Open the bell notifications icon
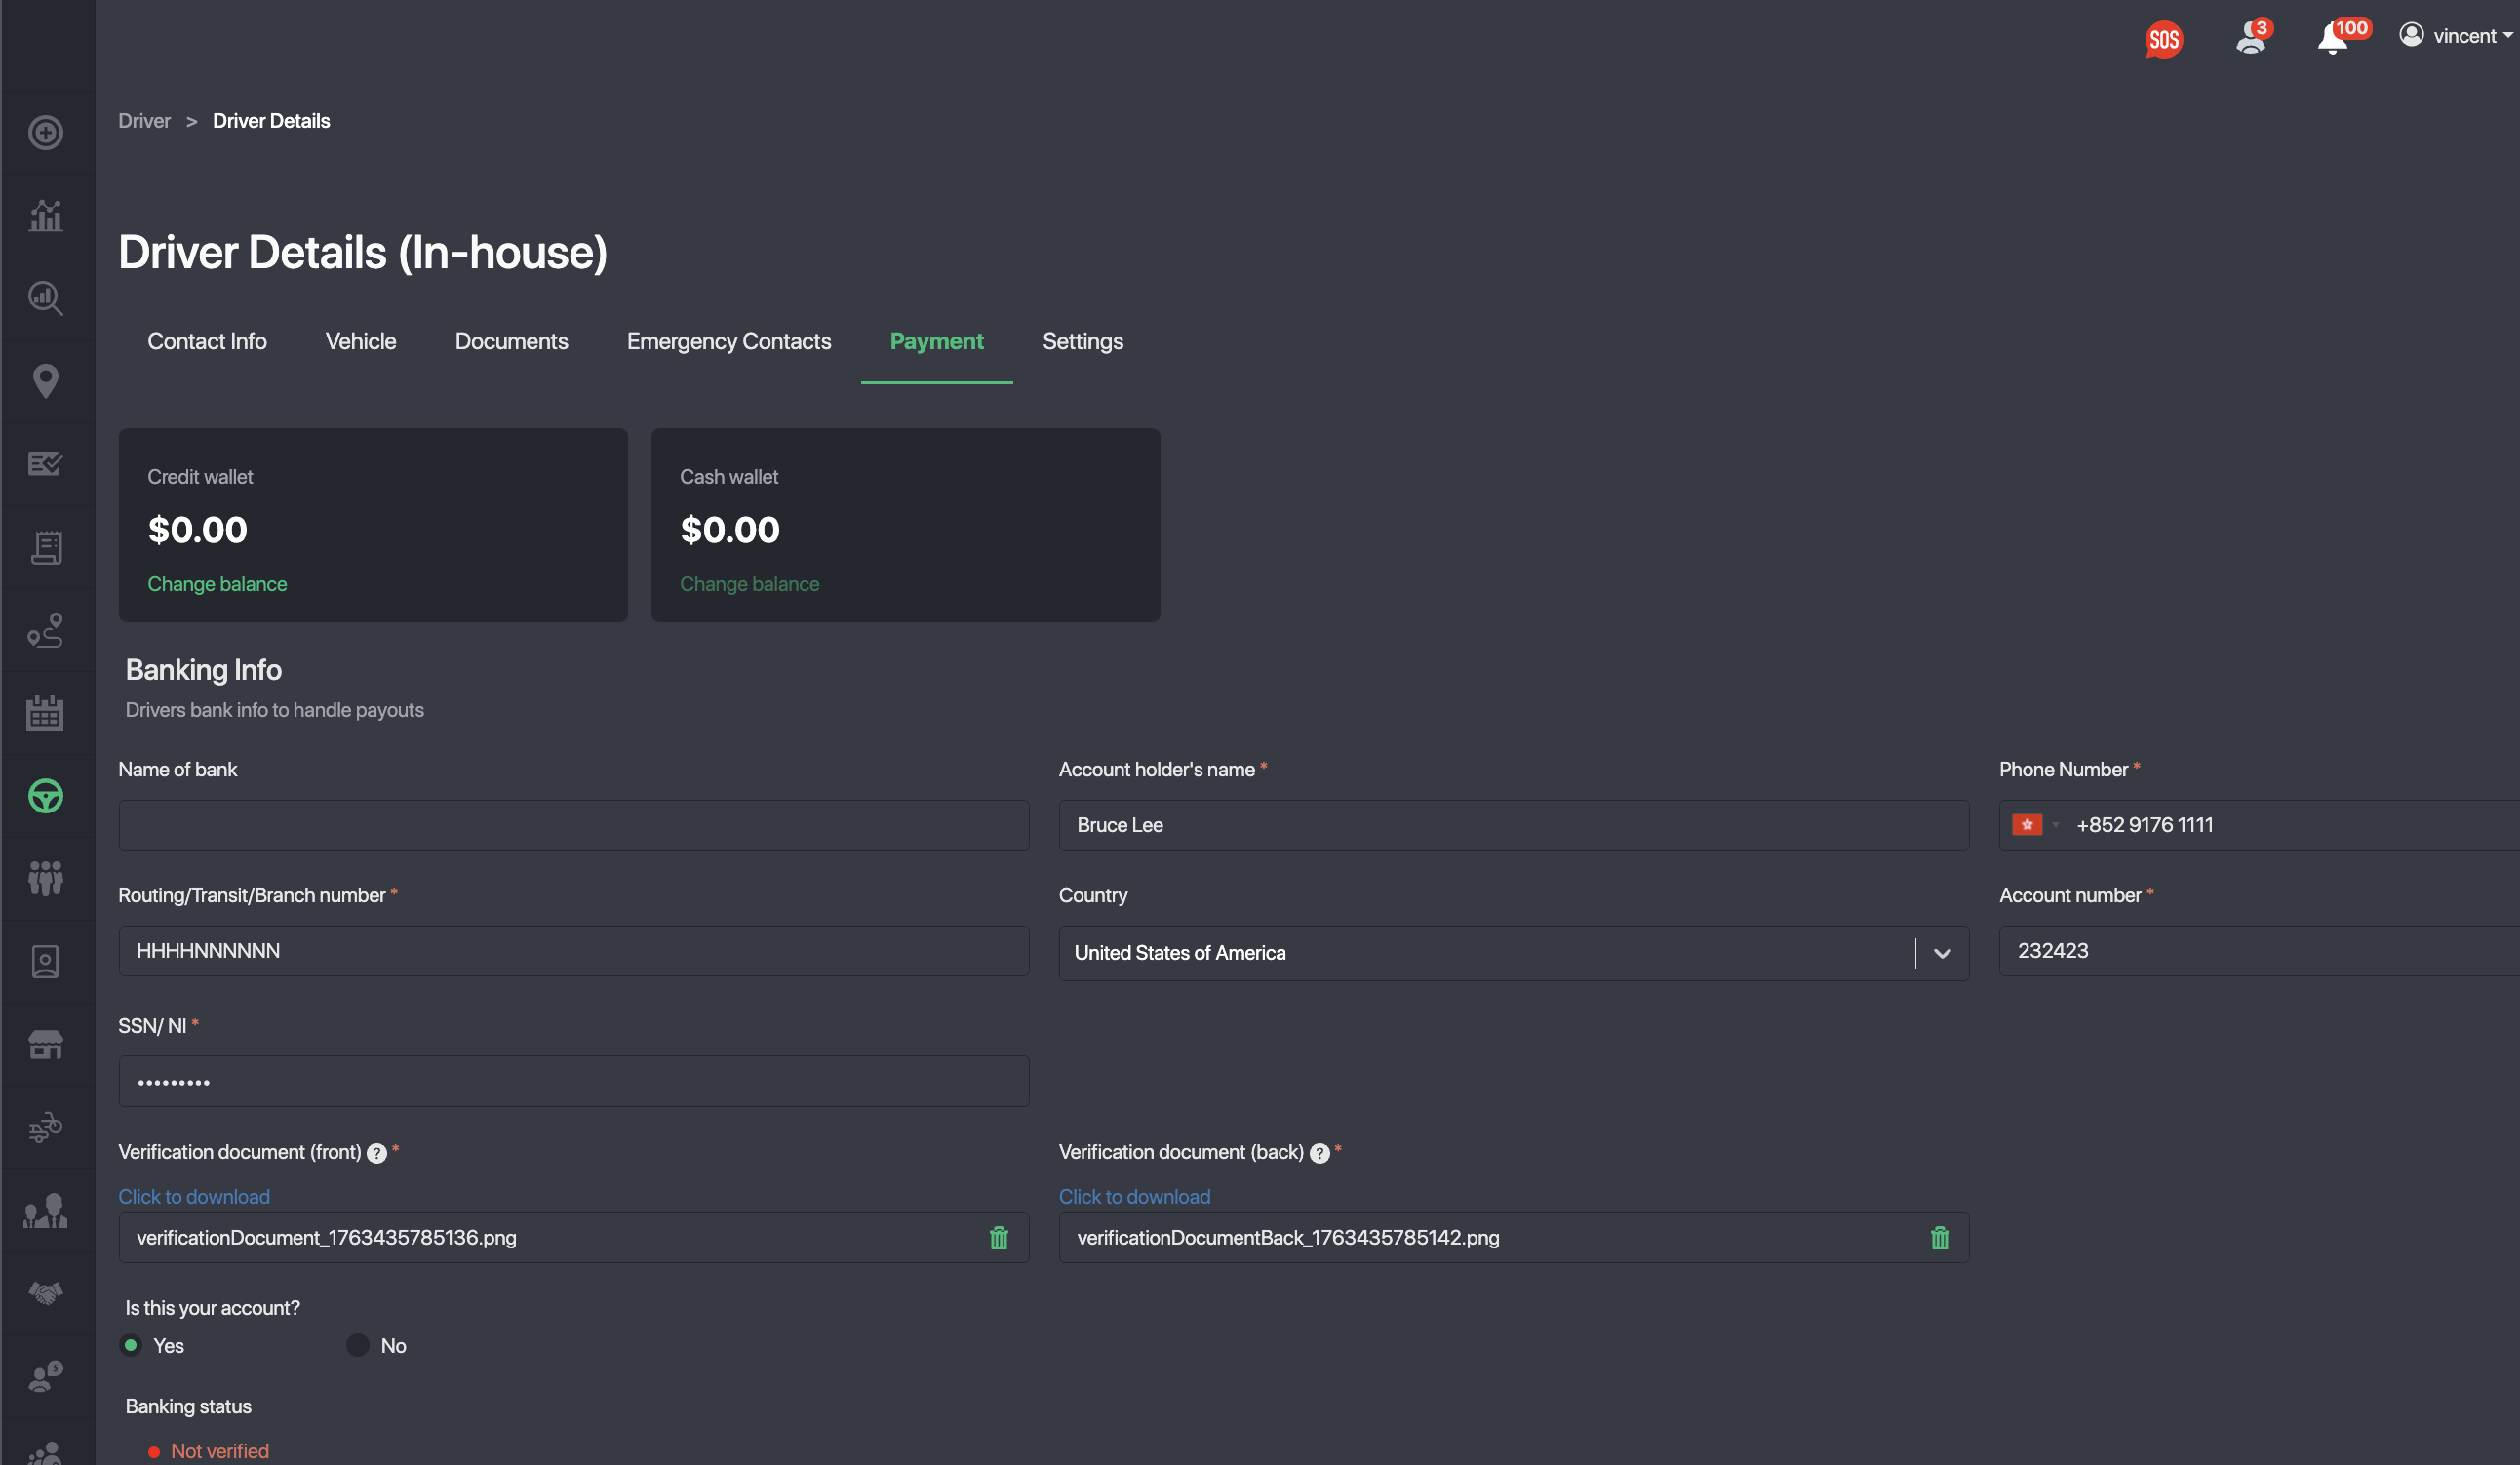This screenshot has width=2520, height=1465. pyautogui.click(x=2332, y=38)
